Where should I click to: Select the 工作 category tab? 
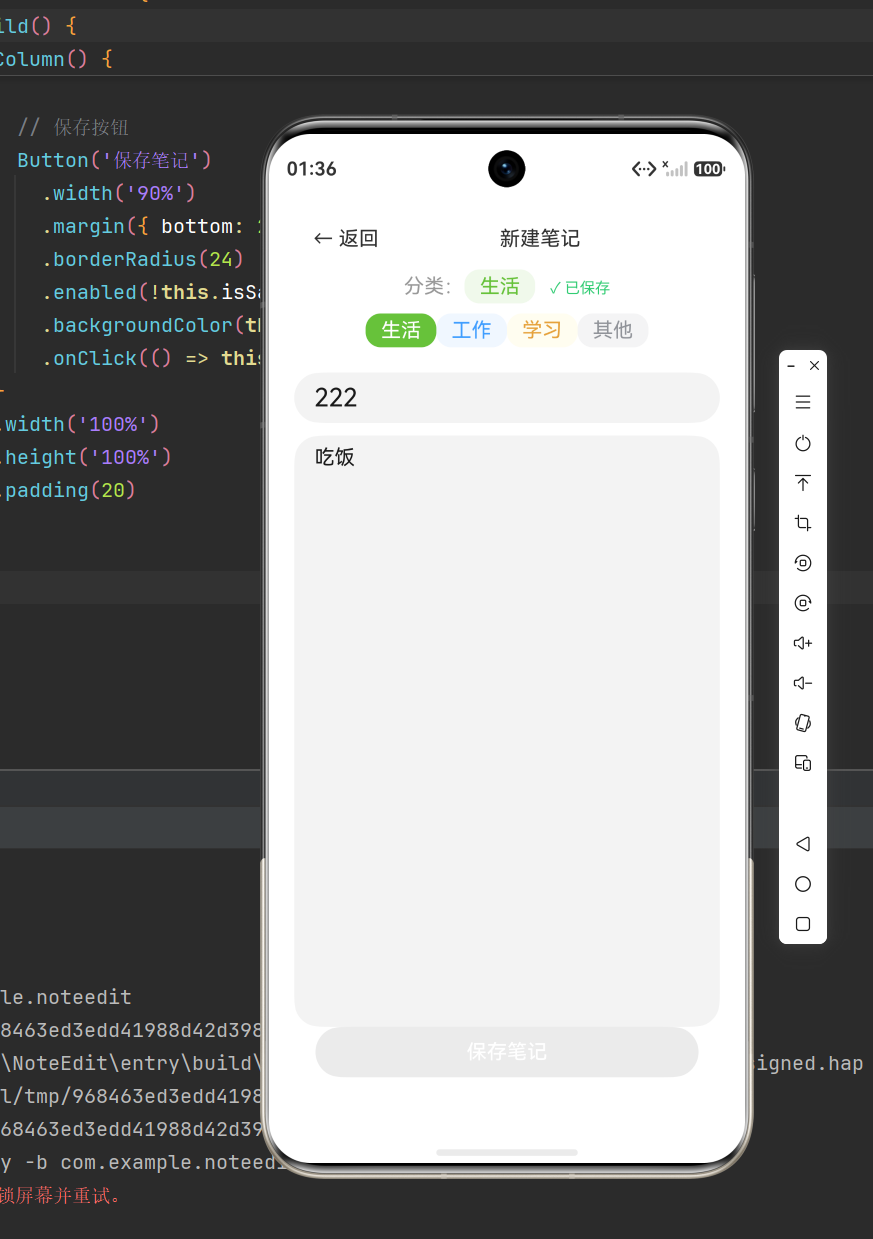click(x=471, y=330)
